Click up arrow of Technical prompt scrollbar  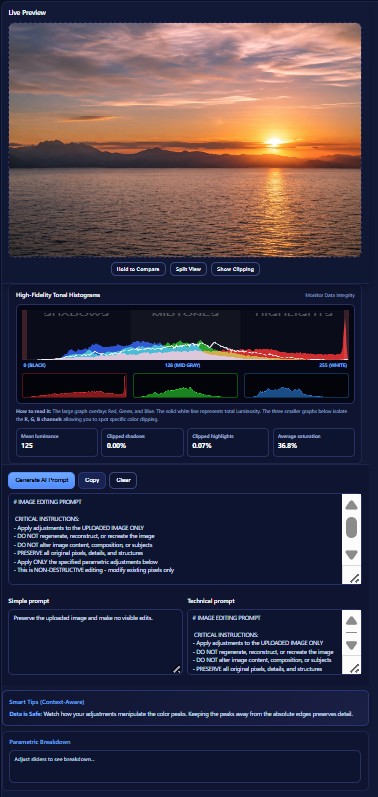[x=352, y=621]
